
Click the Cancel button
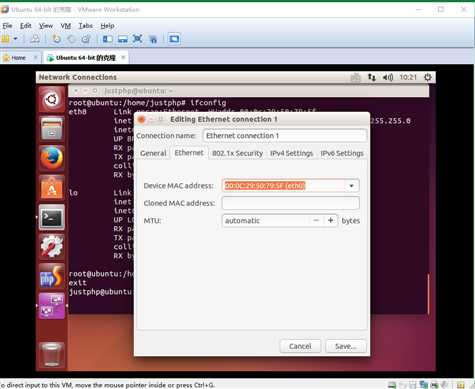tap(300, 346)
